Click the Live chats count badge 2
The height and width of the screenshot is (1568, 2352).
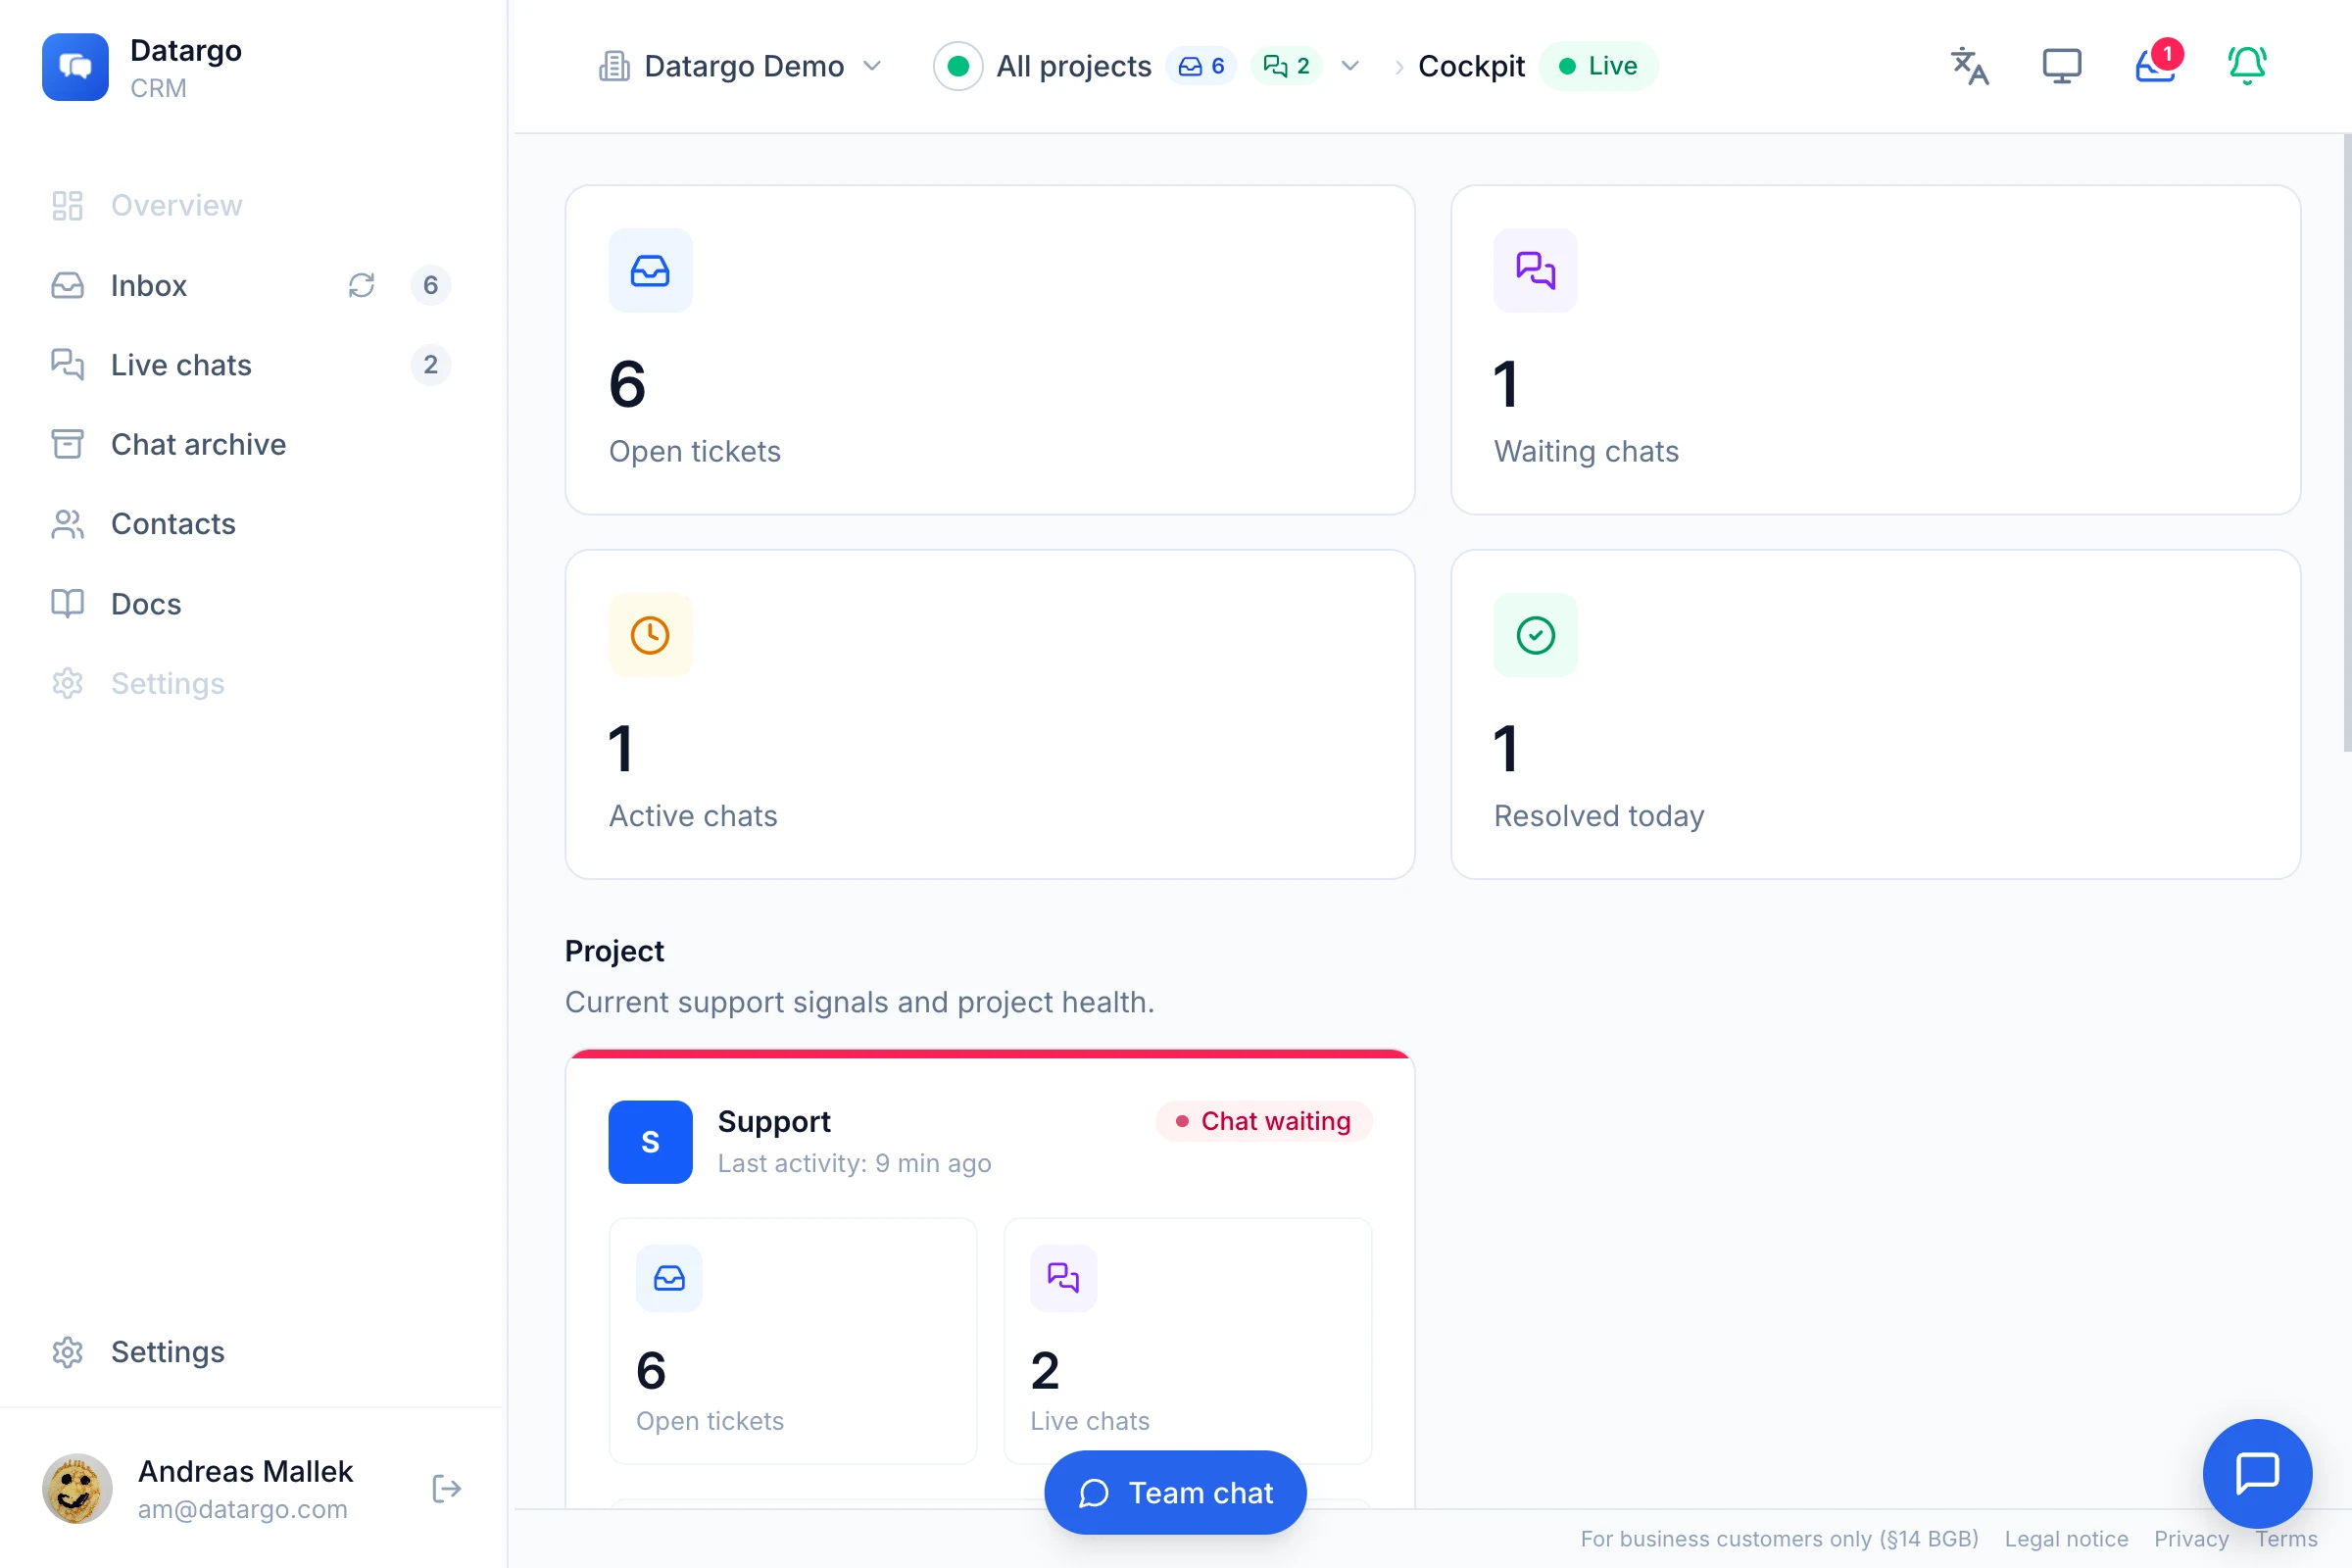tap(430, 364)
